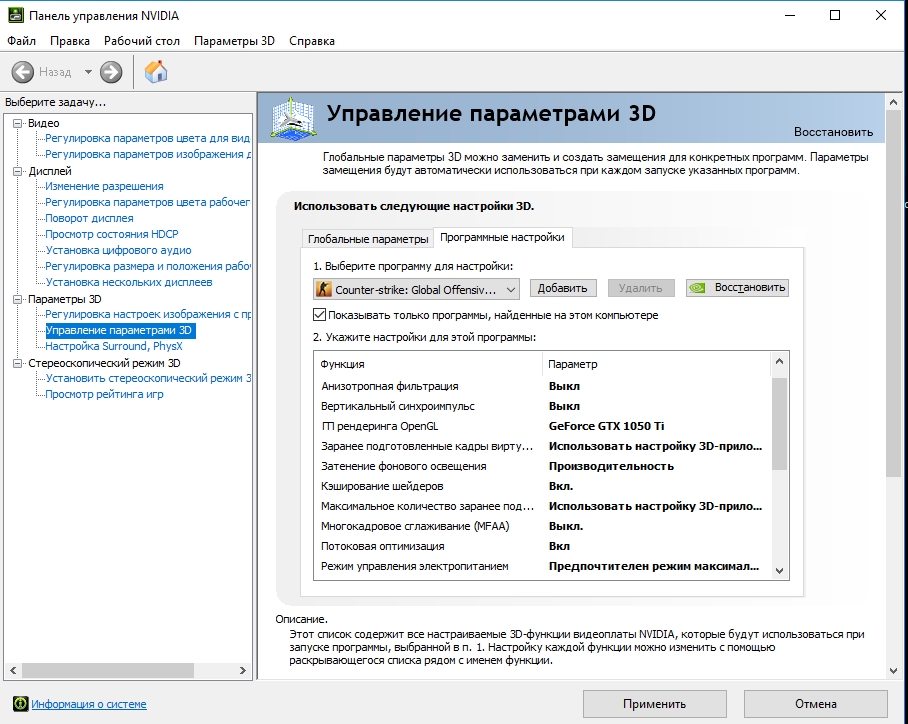Open the Правка menu
The height and width of the screenshot is (724, 908).
[69, 41]
